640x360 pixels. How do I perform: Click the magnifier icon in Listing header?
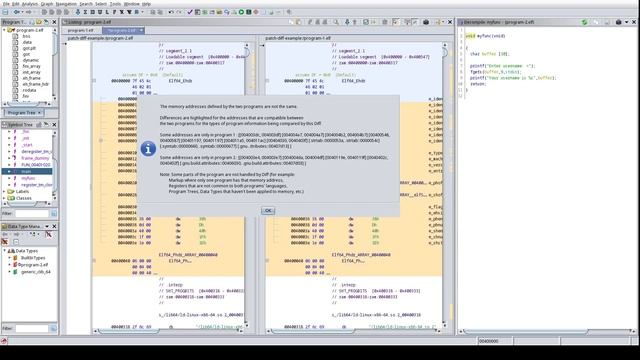[x=336, y=22]
